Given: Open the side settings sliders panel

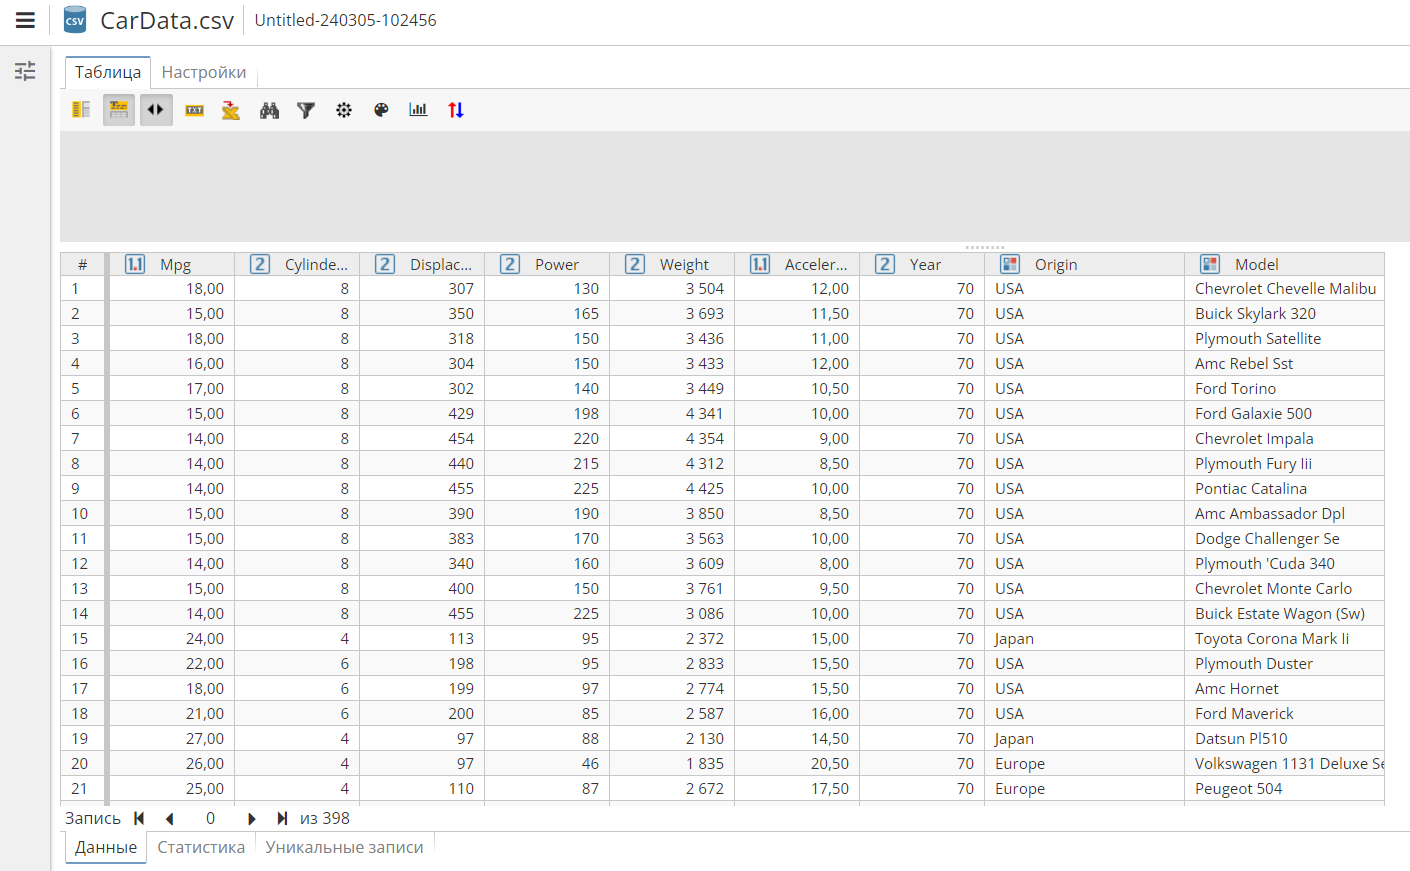Looking at the screenshot, I should pyautogui.click(x=25, y=71).
